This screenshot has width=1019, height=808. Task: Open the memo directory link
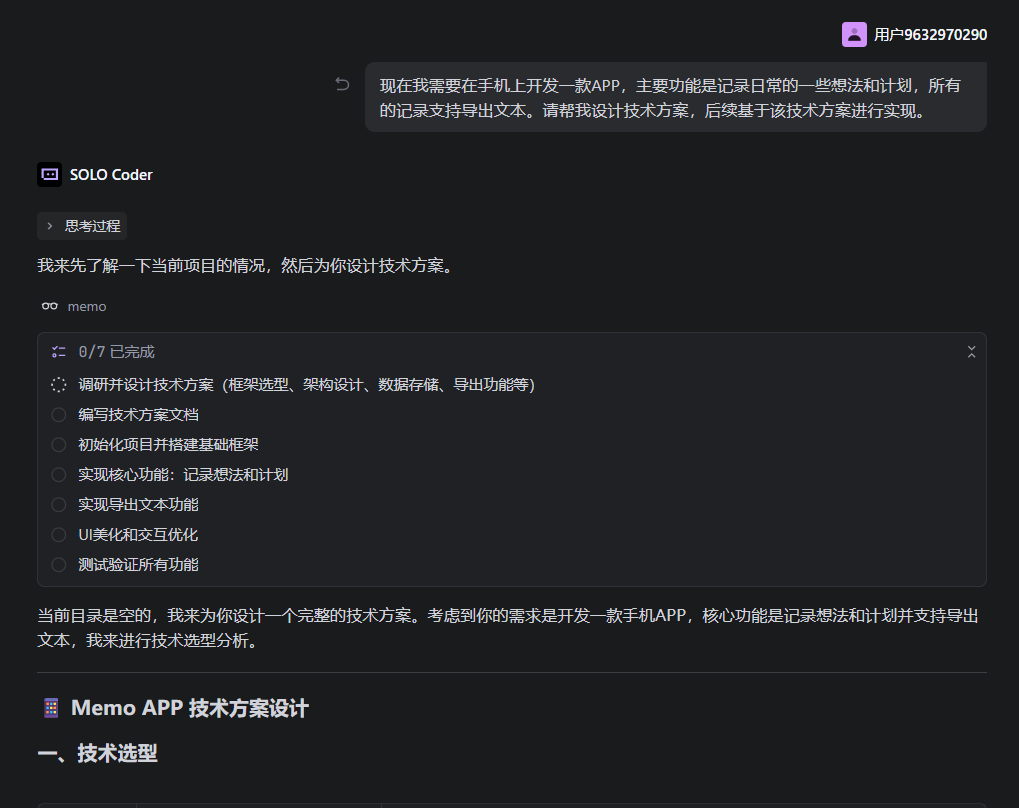point(86,307)
